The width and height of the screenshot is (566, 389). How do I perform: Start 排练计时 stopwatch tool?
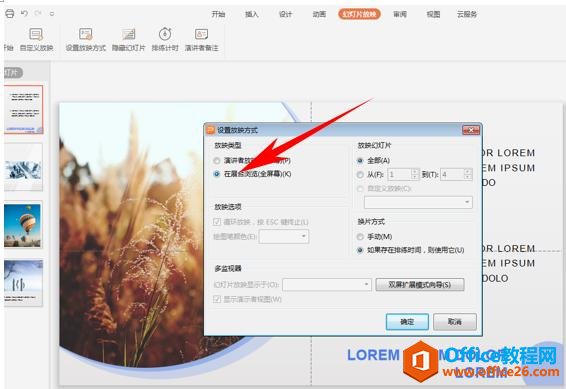(165, 40)
